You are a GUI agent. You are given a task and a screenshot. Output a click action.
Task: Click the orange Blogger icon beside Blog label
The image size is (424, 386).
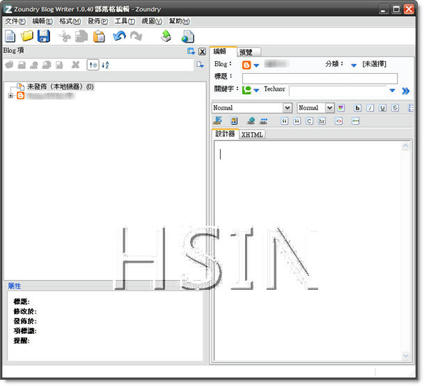click(246, 65)
